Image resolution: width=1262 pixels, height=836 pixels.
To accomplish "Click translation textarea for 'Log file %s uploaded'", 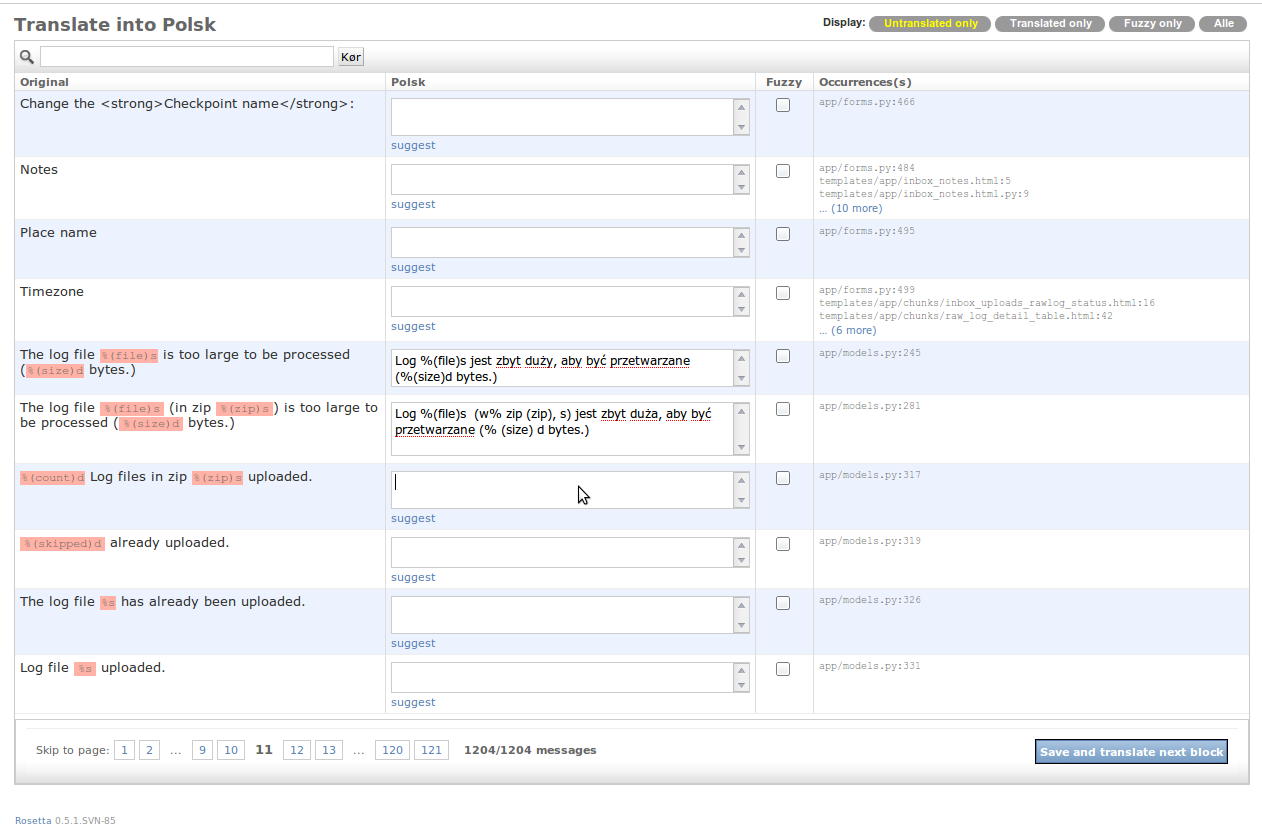I will (562, 677).
